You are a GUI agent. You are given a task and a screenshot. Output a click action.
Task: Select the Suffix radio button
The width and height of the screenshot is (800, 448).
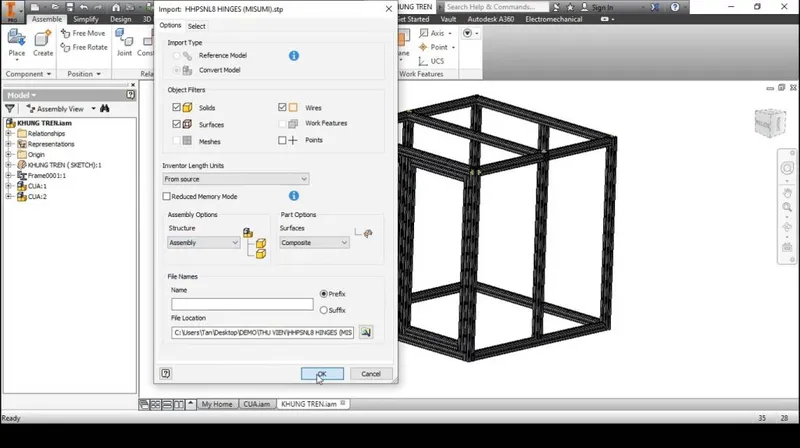pyautogui.click(x=323, y=310)
